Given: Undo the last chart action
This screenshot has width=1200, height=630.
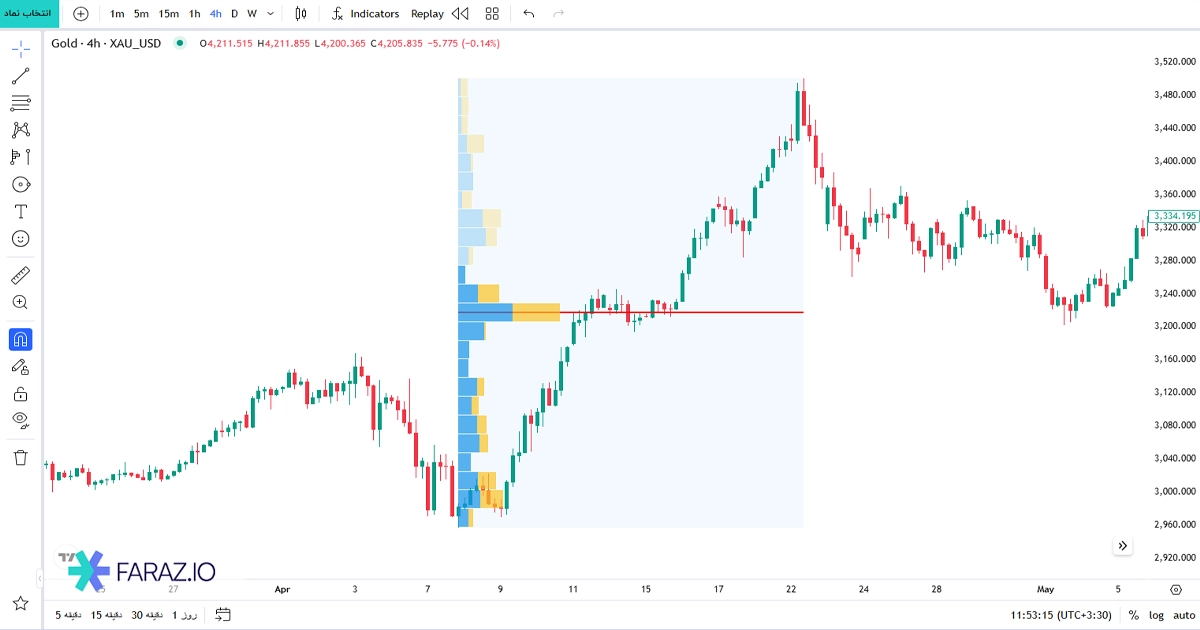Looking at the screenshot, I should pyautogui.click(x=529, y=13).
